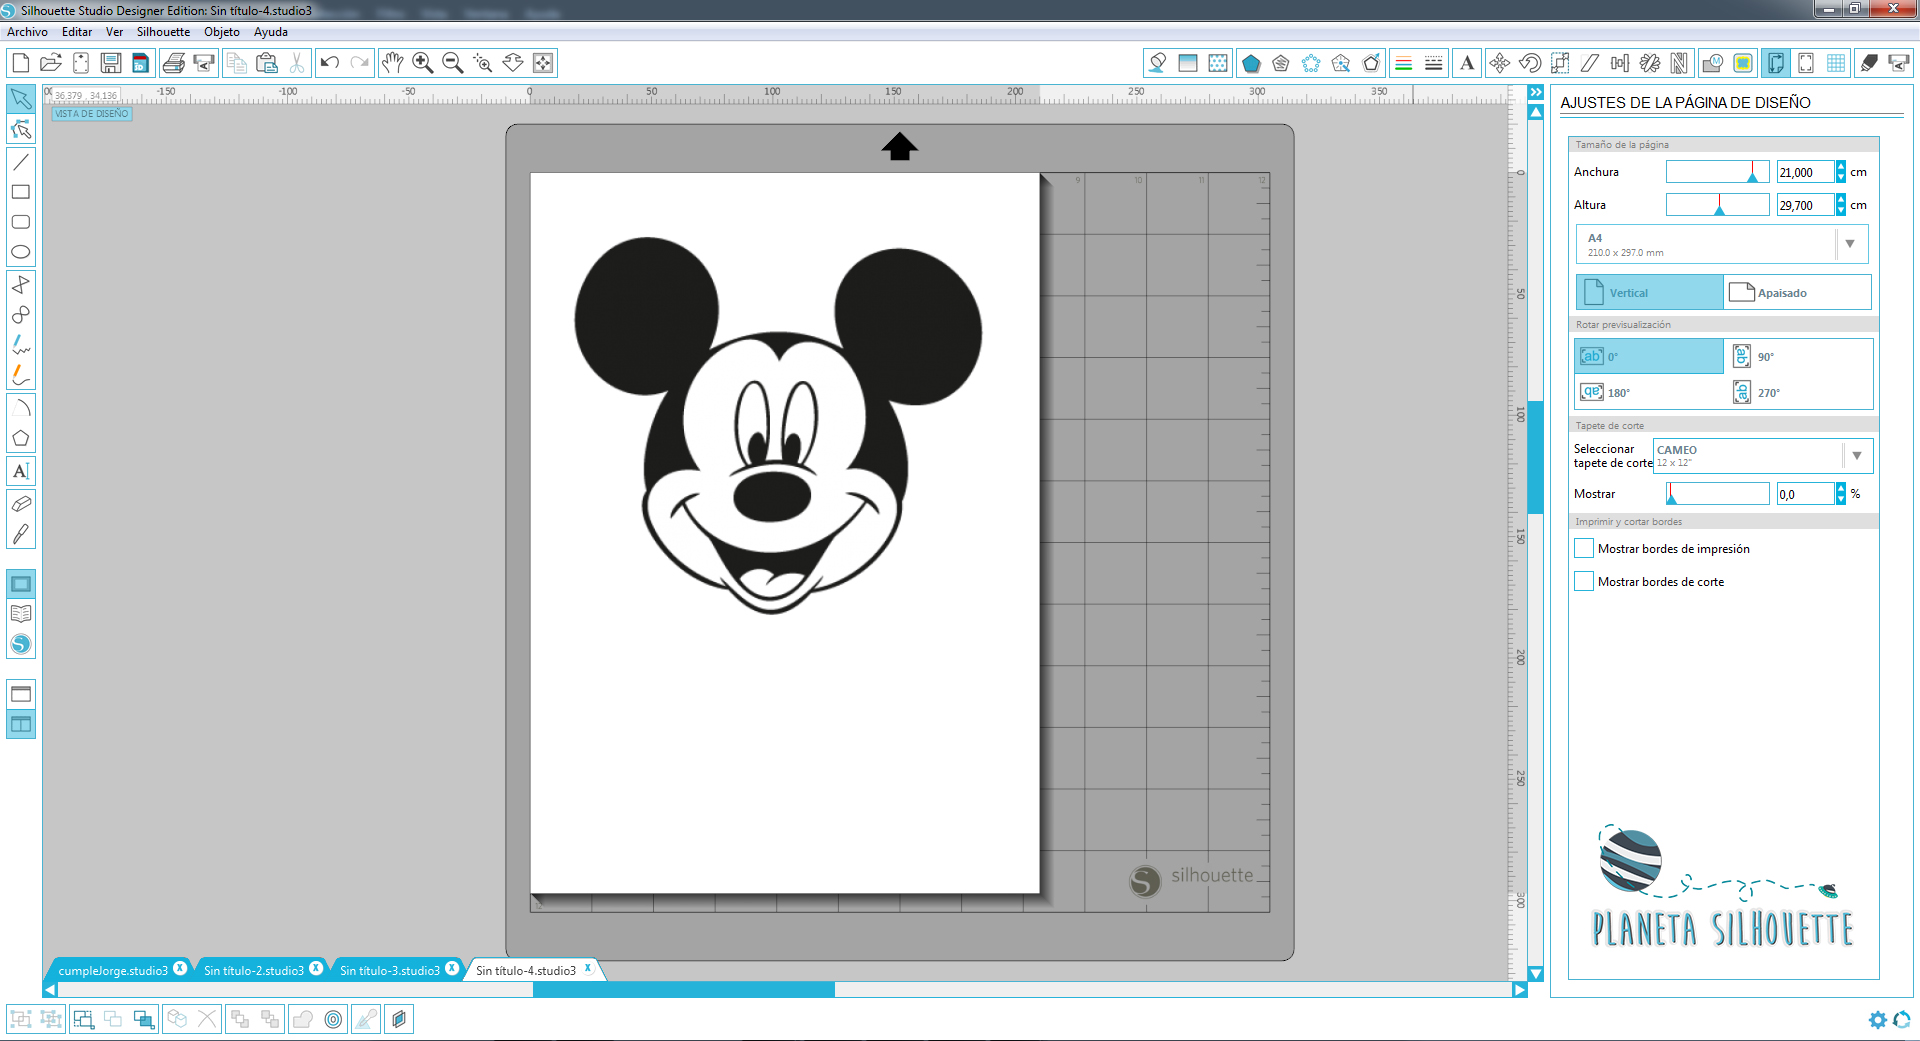Pick the Draw a Rounded Rectangle tool
This screenshot has height=1041, width=1920.
[x=21, y=222]
